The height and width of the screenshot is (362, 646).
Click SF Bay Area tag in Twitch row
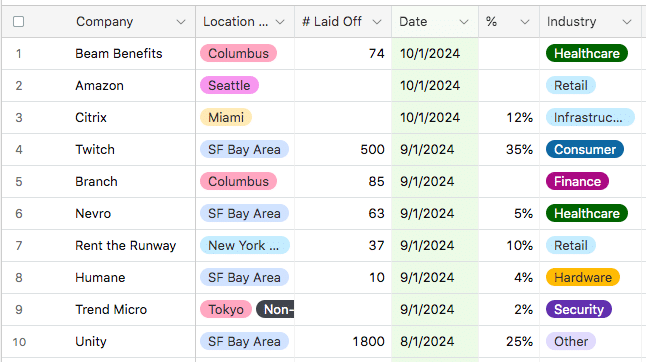244,149
